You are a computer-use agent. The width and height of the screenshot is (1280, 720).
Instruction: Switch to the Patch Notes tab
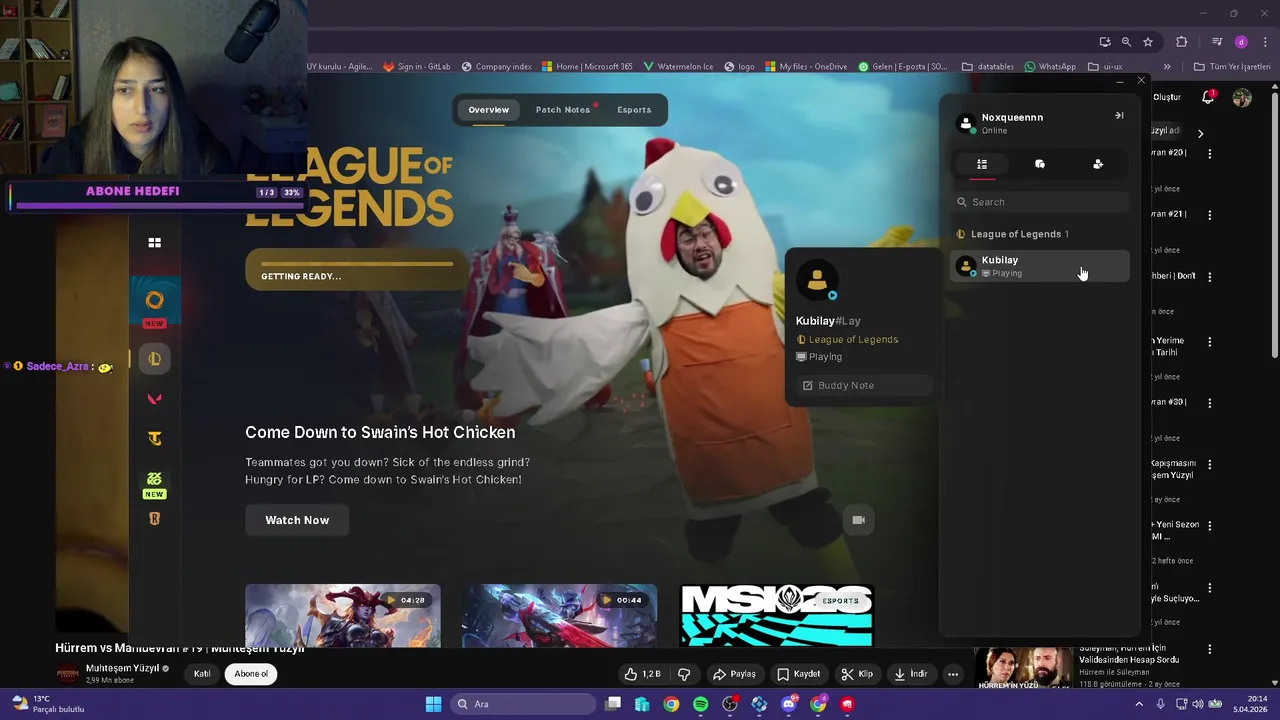coord(563,110)
